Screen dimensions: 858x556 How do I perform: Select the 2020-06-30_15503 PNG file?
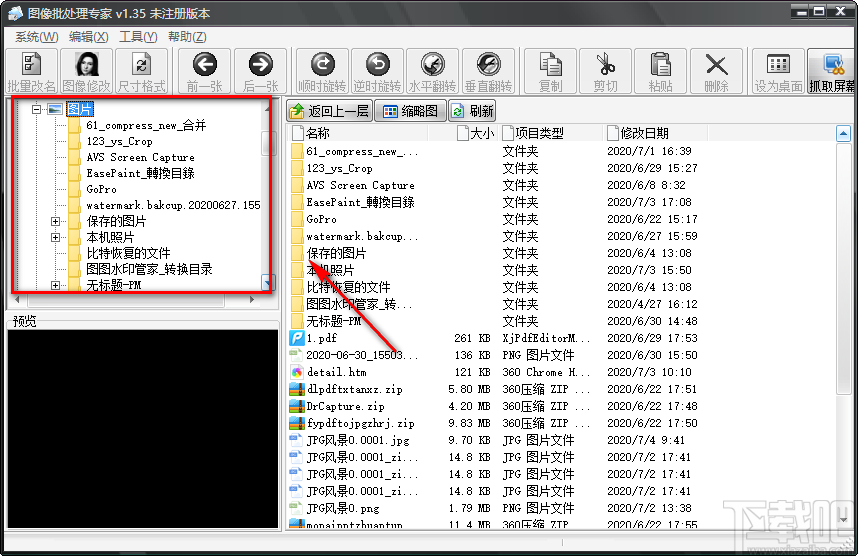click(362, 355)
